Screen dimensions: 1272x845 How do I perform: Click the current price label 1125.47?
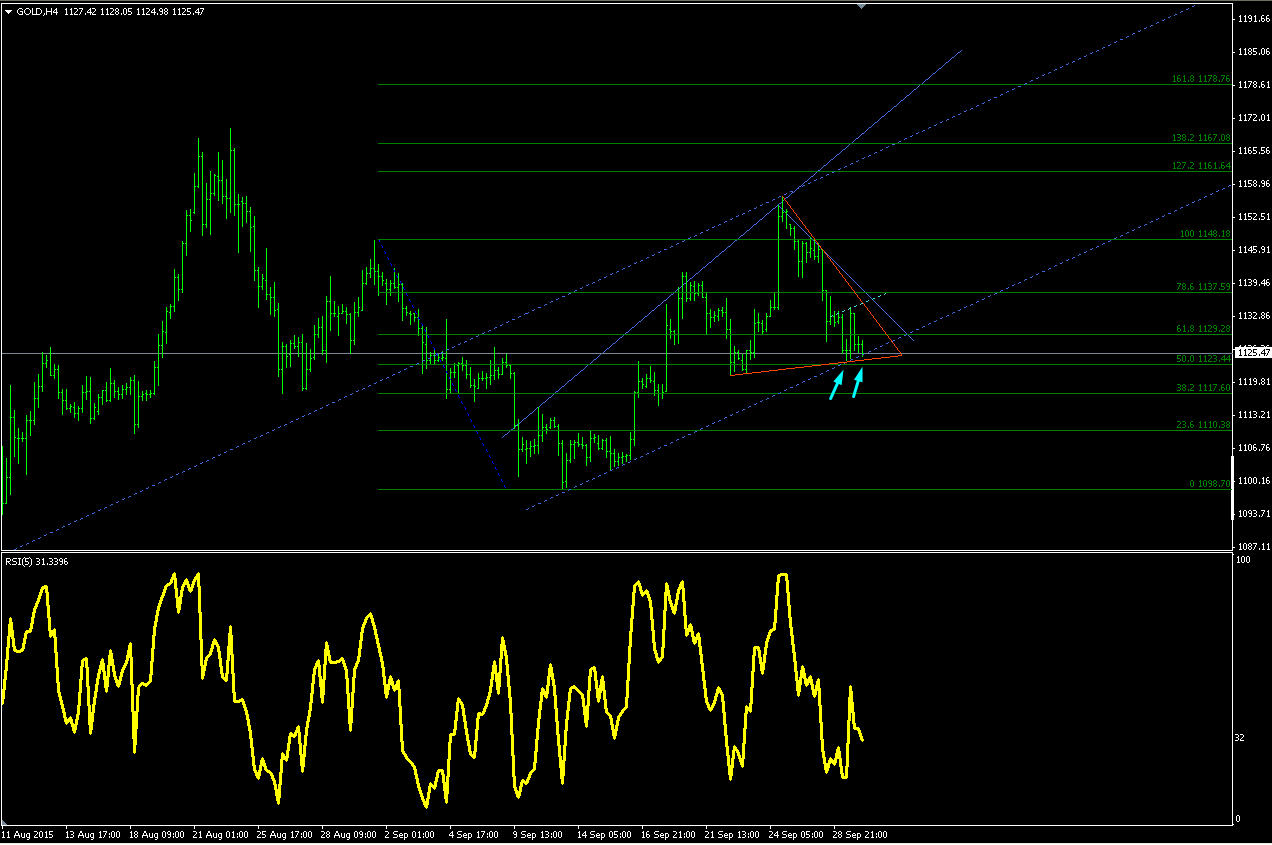coord(1253,352)
